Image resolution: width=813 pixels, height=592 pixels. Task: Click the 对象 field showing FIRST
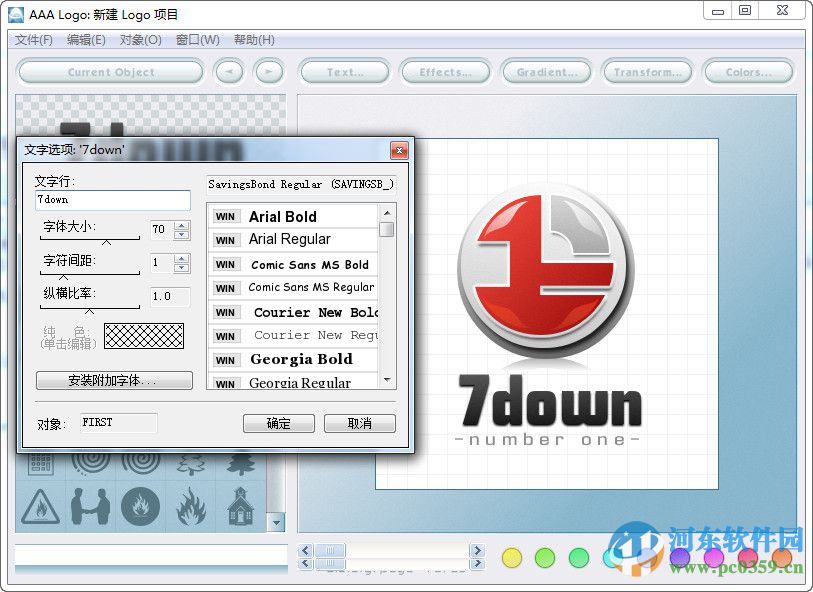point(119,422)
